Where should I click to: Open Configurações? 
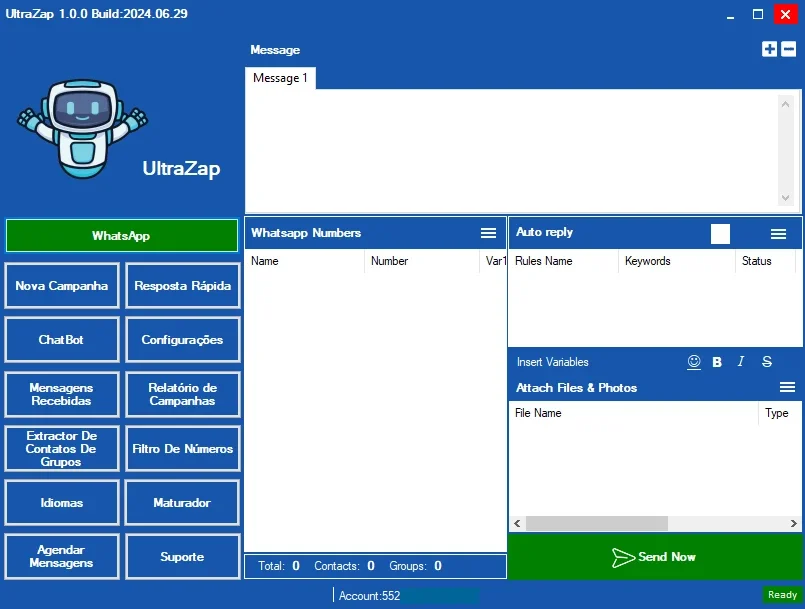click(182, 339)
